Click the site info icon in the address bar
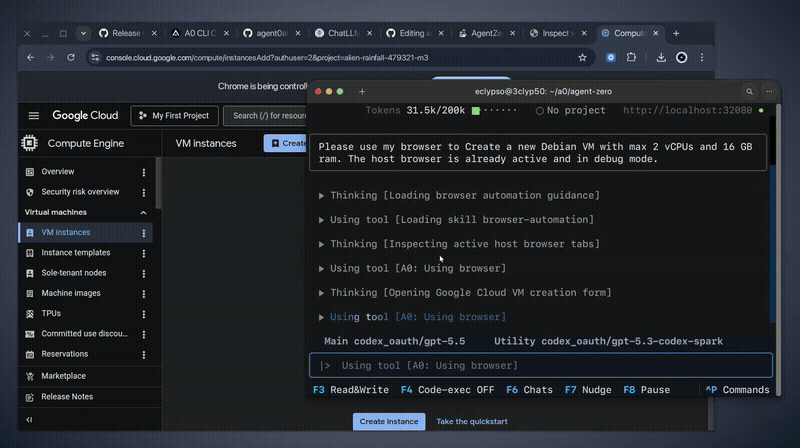Image resolution: width=800 pixels, height=448 pixels. coord(95,58)
